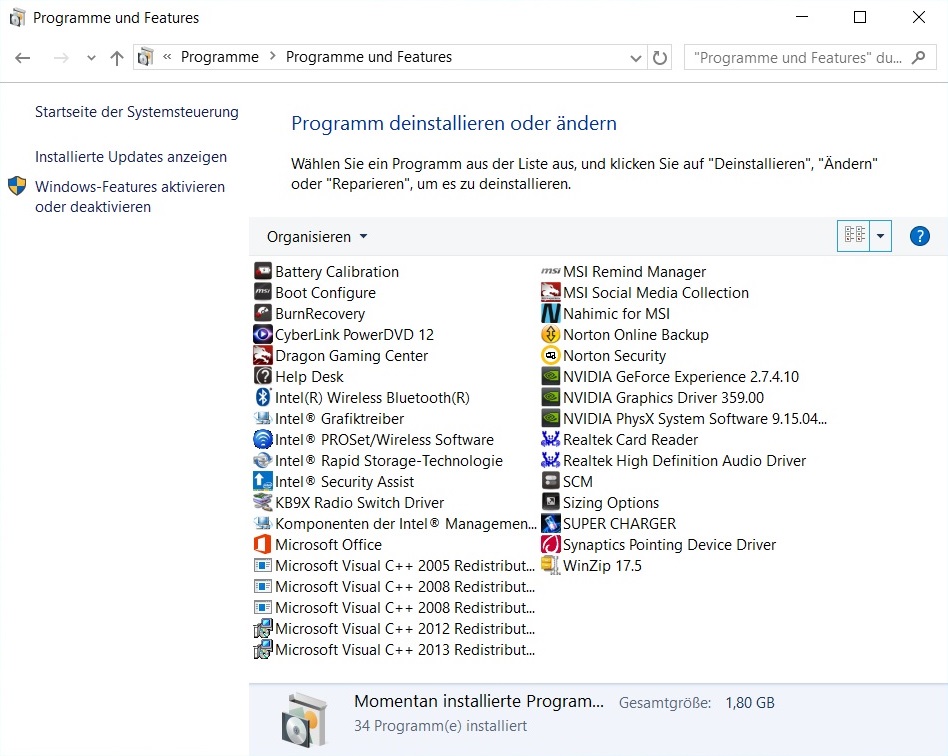Select the Intel Security Assist icon
This screenshot has width=948, height=756.
pyautogui.click(x=262, y=481)
